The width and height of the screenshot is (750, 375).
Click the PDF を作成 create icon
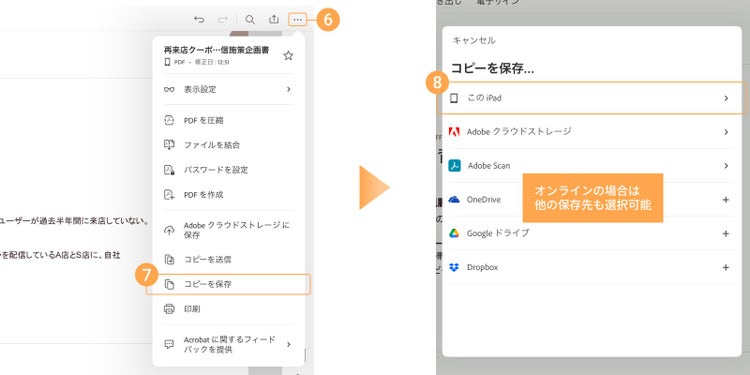169,195
